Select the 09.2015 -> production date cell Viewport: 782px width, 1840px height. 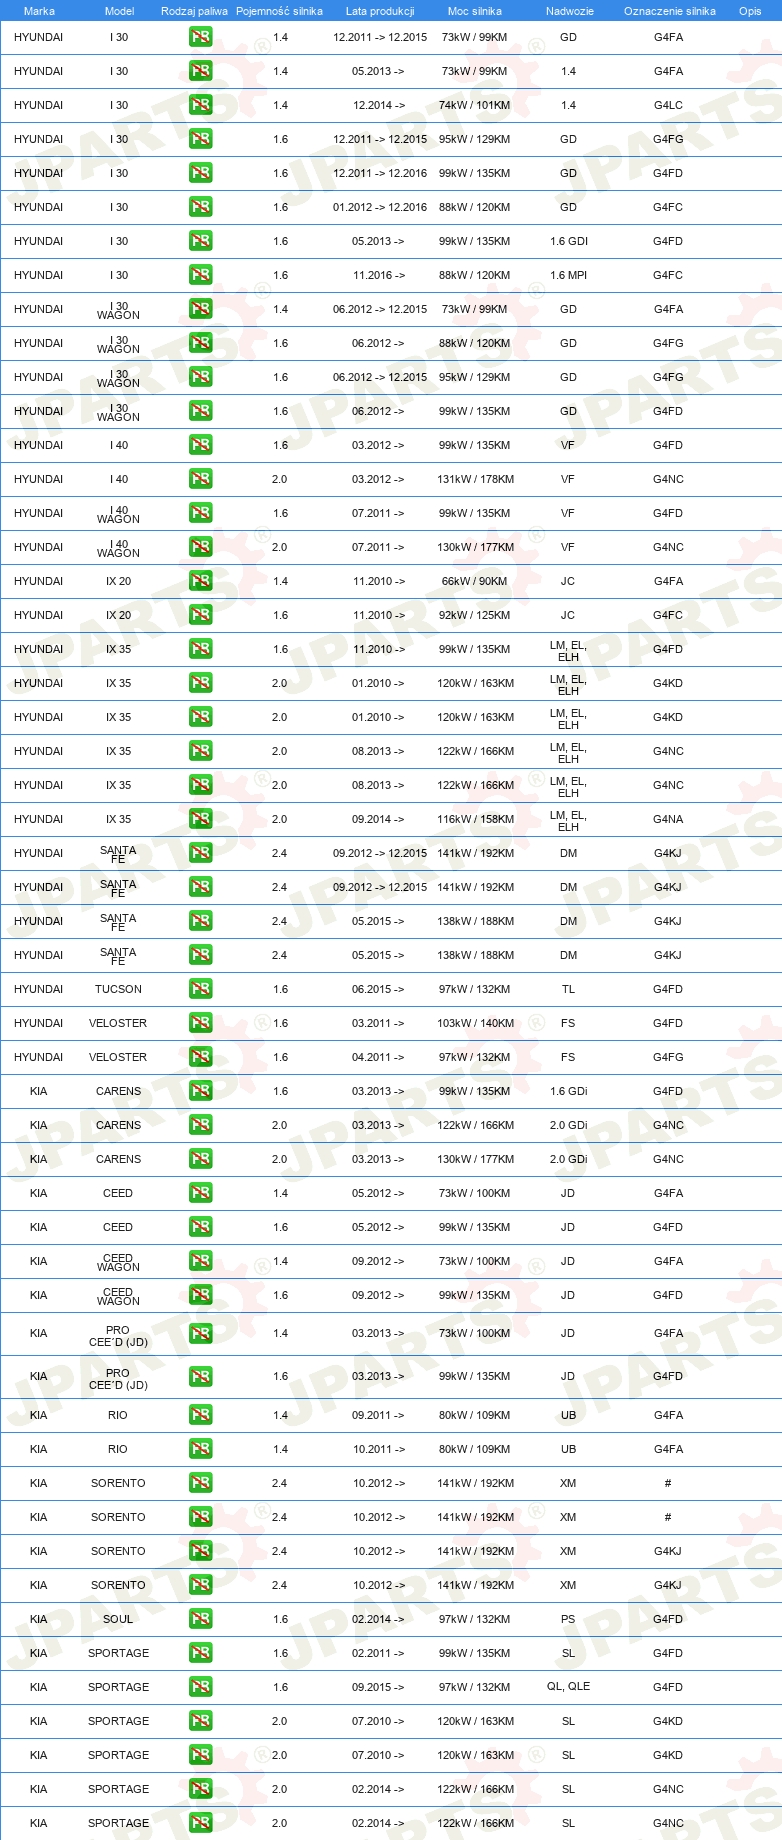[x=378, y=1687]
